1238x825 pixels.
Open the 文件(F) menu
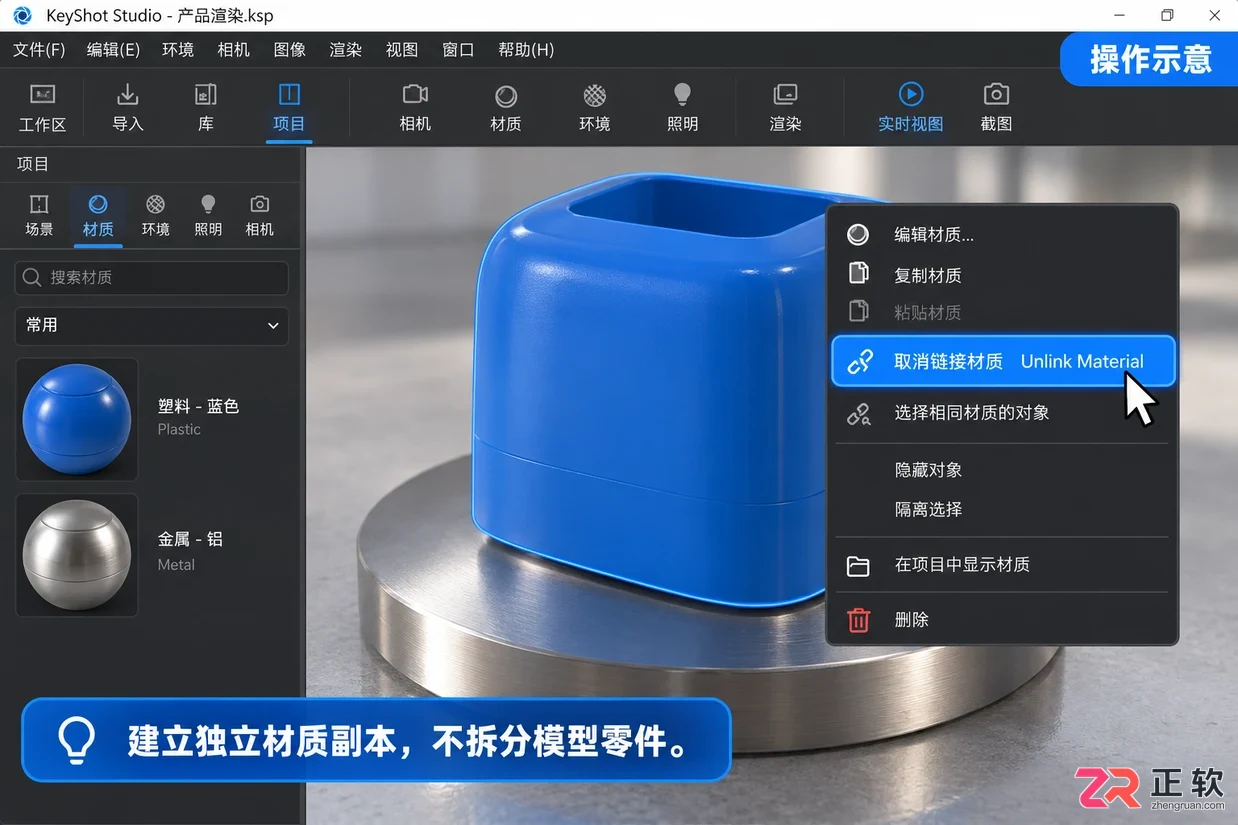(x=39, y=49)
